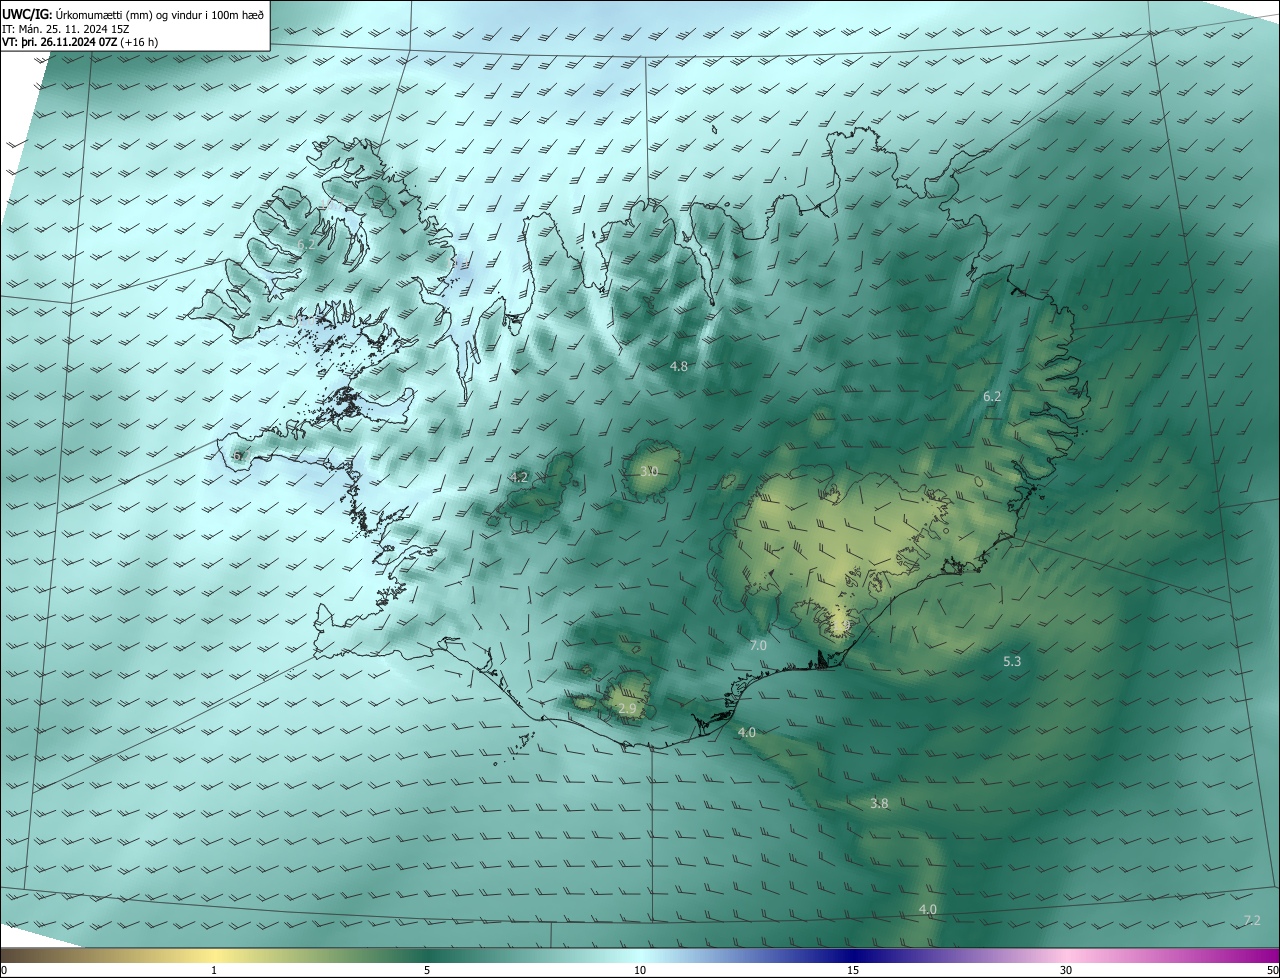
Task: Click the 4.8 value label in north Iceland
Action: coord(678,367)
